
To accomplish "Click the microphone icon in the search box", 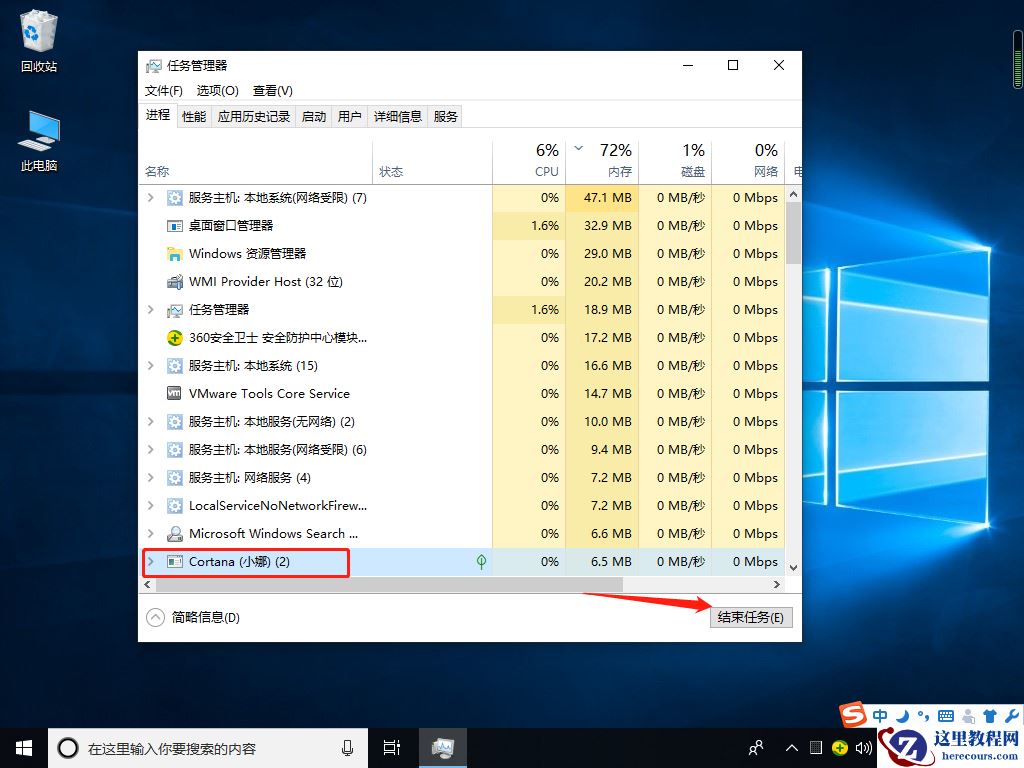I will pyautogui.click(x=348, y=747).
